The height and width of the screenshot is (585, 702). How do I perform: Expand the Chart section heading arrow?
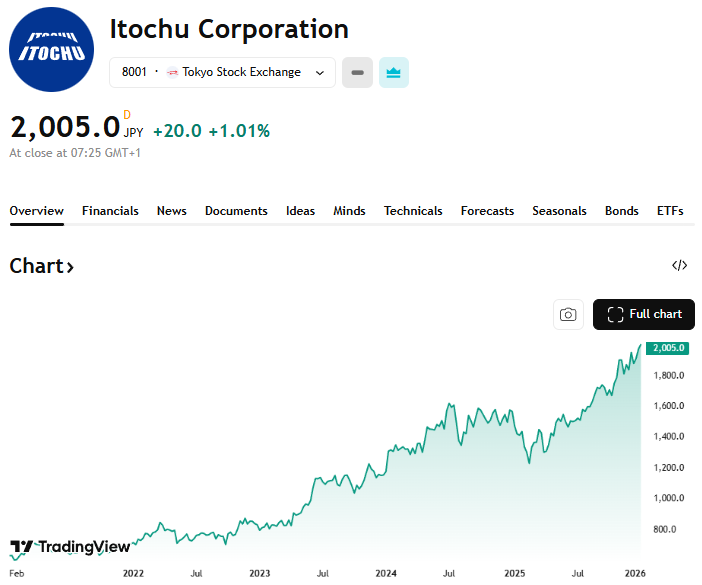tap(70, 266)
